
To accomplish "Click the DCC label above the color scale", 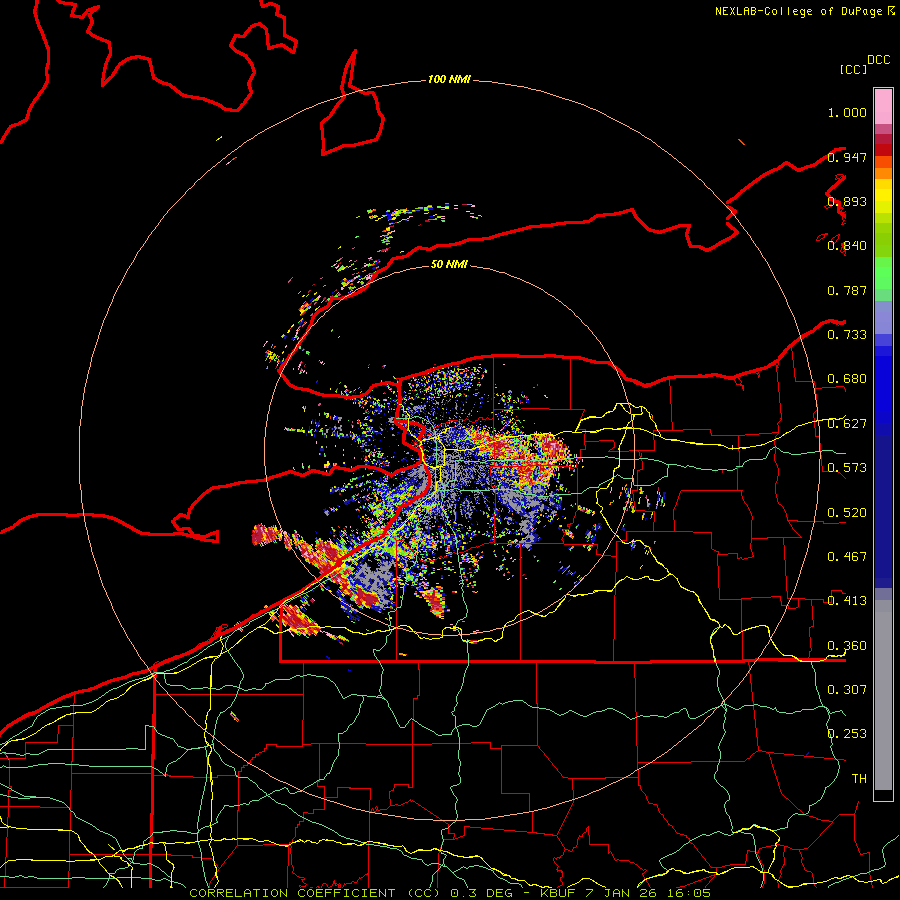I will click(879, 60).
